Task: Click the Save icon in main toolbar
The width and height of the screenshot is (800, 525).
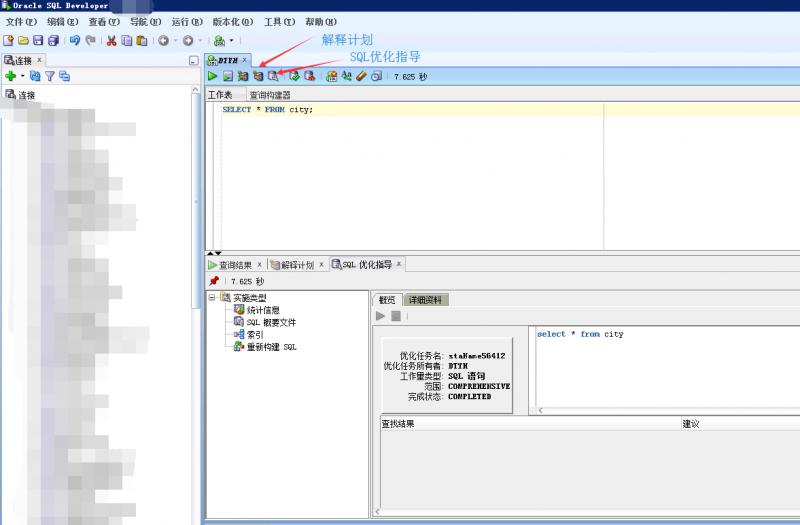Action: [x=38, y=40]
